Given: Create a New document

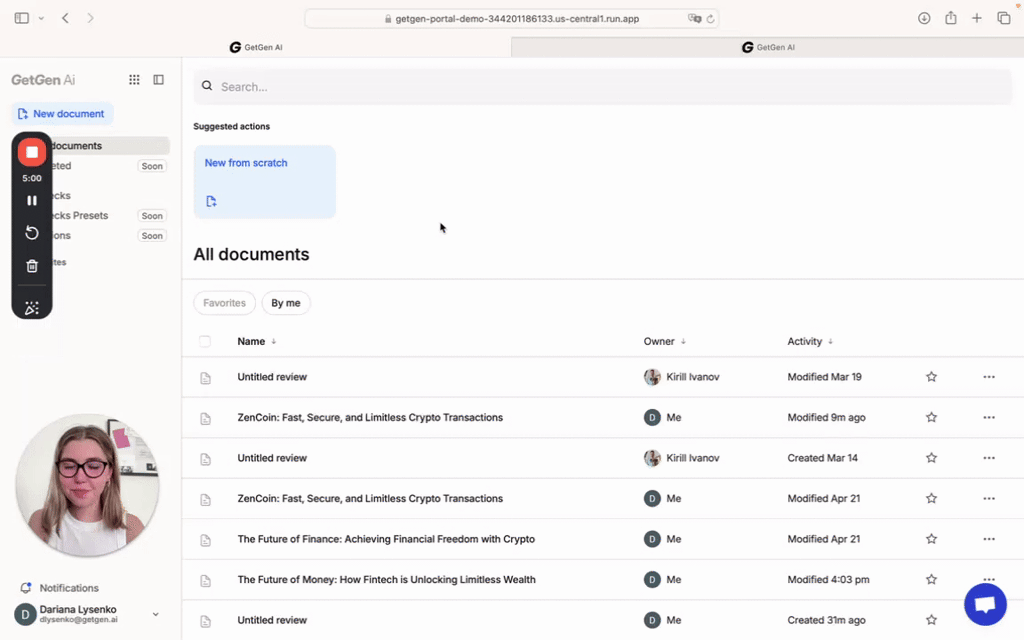Looking at the screenshot, I should click(62, 114).
